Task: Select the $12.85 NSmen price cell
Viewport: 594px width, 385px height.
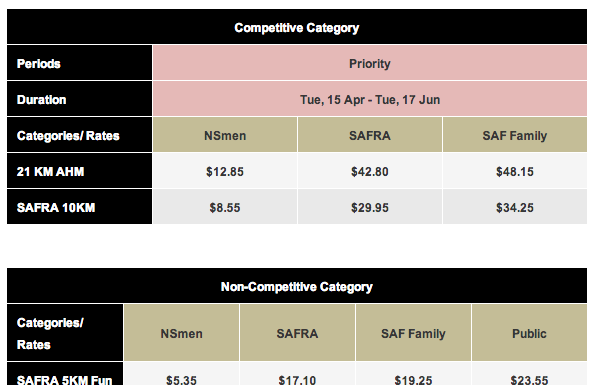Action: [225, 171]
